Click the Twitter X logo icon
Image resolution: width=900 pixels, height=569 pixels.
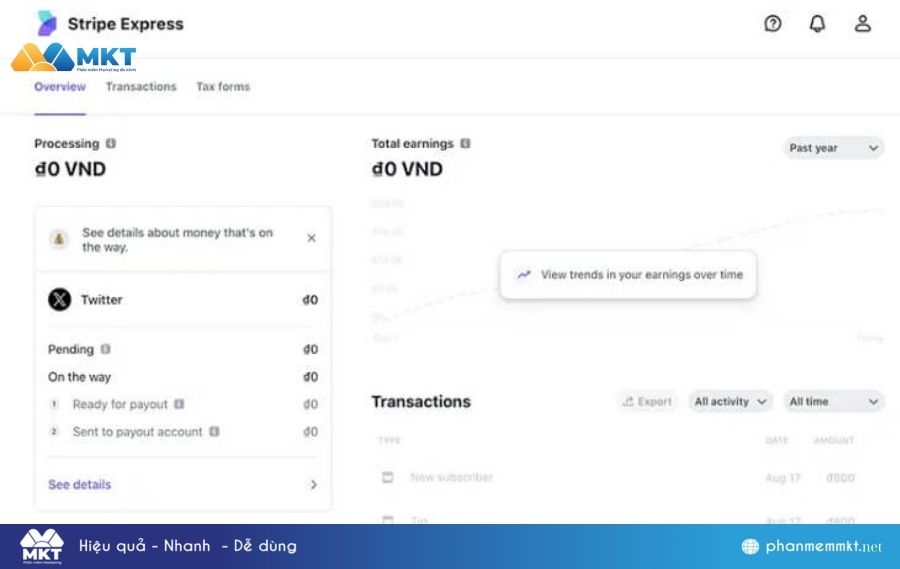(60, 299)
